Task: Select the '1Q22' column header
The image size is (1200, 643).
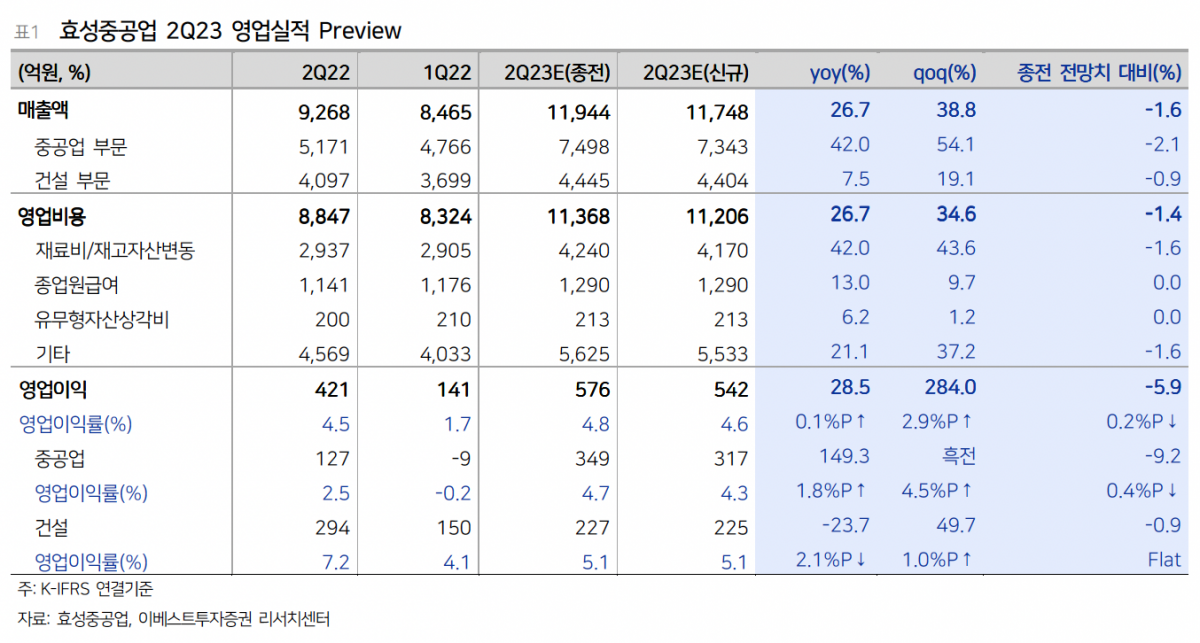Action: click(x=445, y=72)
